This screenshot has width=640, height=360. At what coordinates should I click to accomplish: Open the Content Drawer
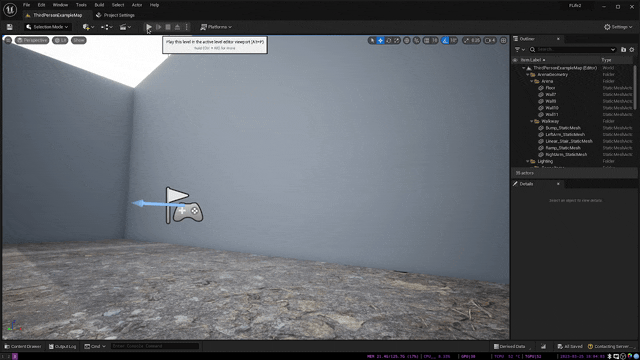click(23, 347)
